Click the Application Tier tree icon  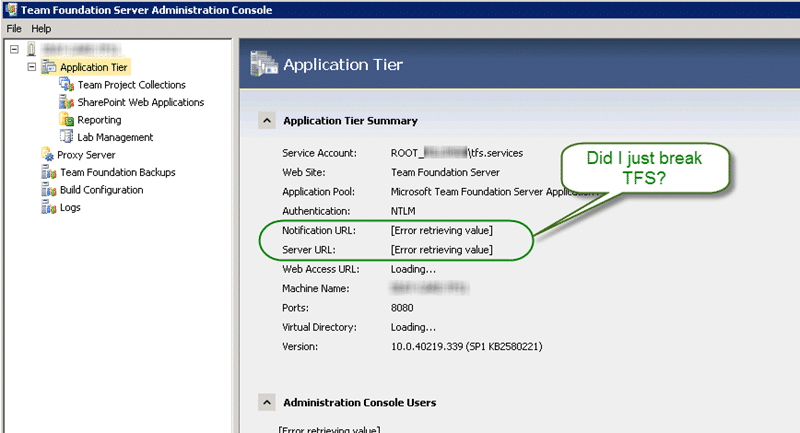[x=49, y=67]
